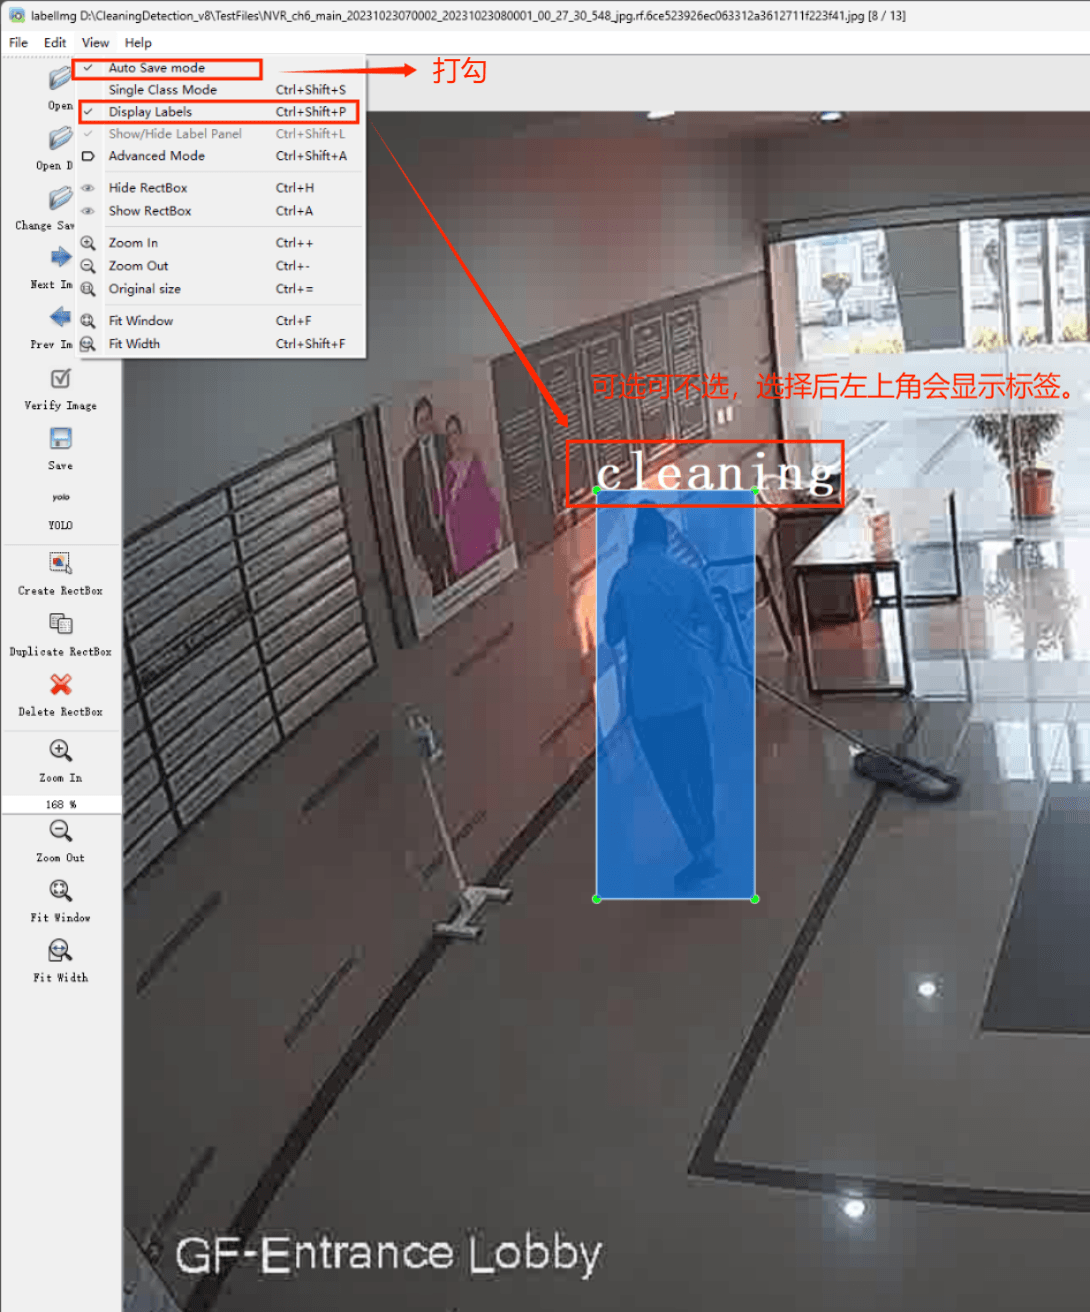
Task: Open the File menu
Action: click(x=18, y=43)
